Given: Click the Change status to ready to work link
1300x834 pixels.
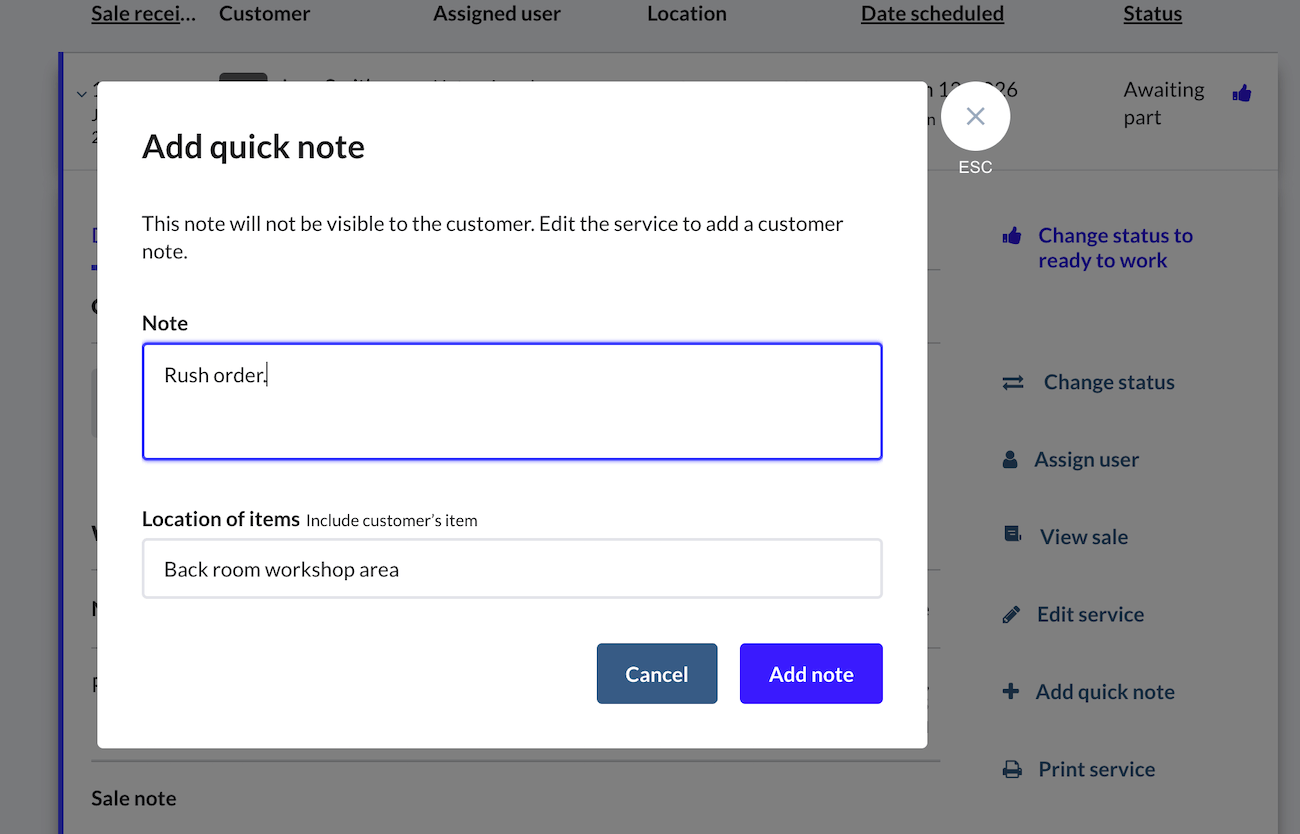Looking at the screenshot, I should [1114, 248].
